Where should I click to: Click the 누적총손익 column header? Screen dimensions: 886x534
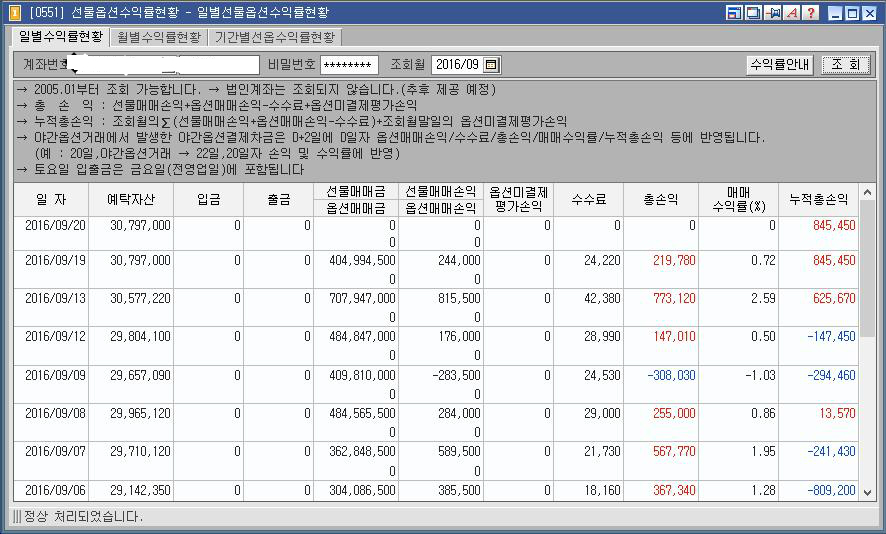pyautogui.click(x=818, y=199)
